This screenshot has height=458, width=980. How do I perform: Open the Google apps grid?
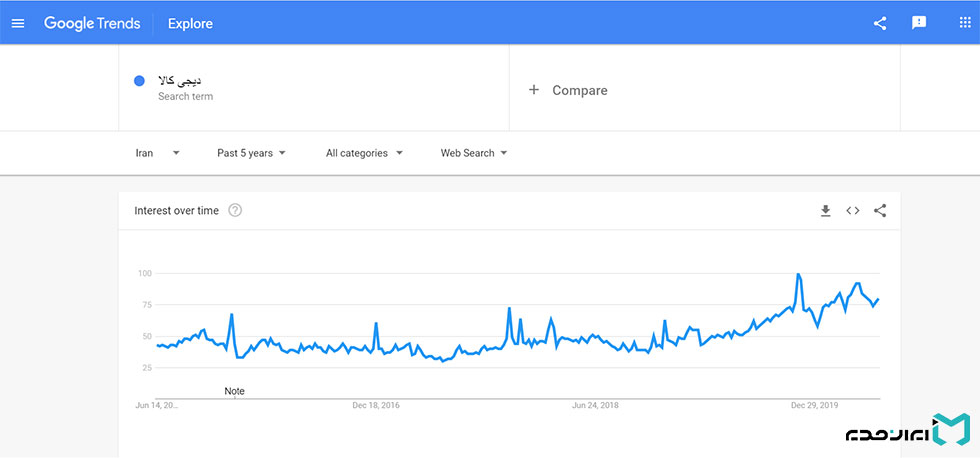[964, 23]
